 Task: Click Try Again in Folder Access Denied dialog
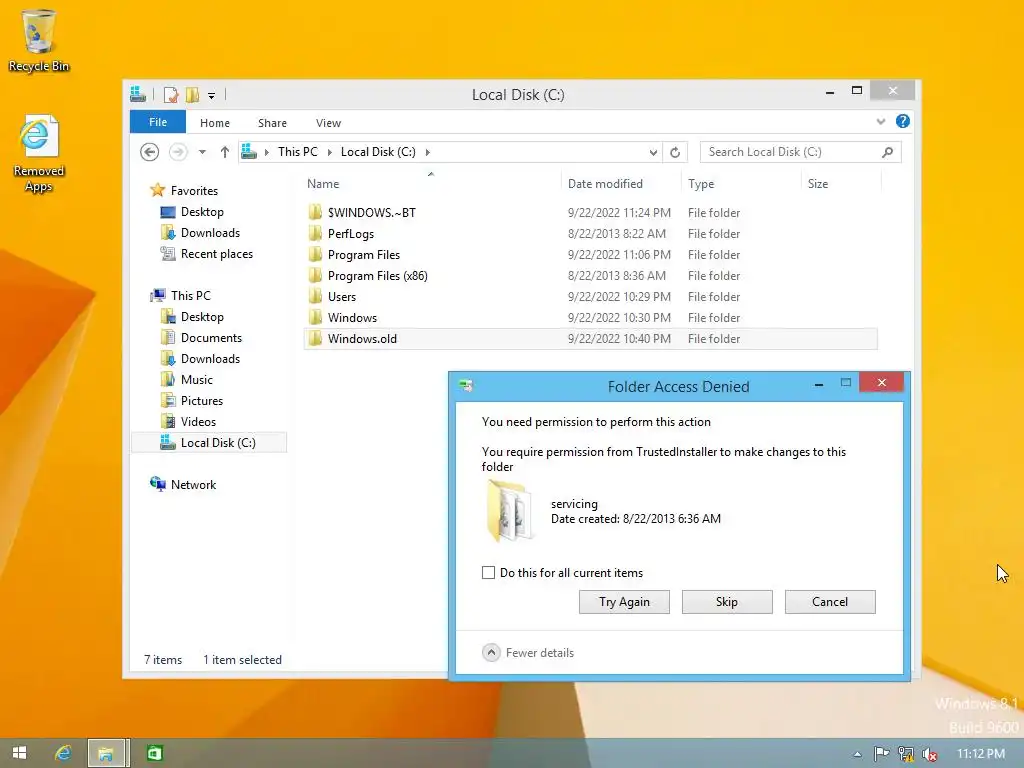pos(624,601)
